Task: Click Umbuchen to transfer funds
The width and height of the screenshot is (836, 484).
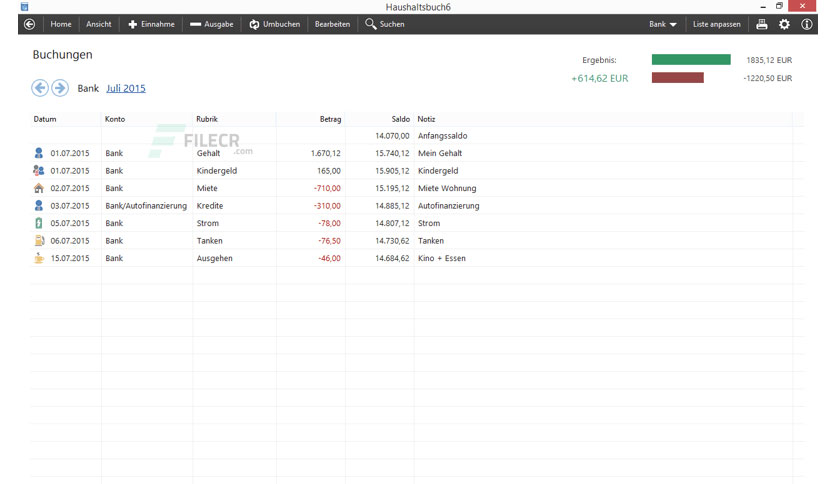Action: coord(275,24)
